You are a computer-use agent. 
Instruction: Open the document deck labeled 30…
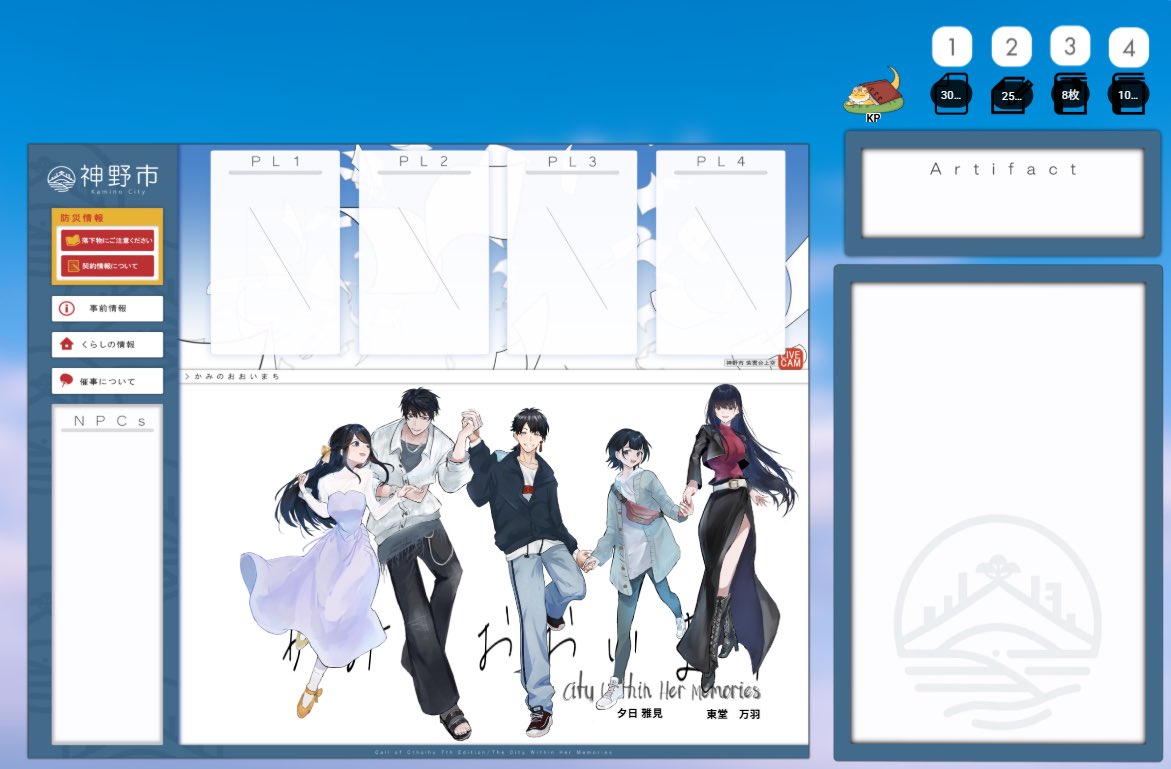(951, 94)
